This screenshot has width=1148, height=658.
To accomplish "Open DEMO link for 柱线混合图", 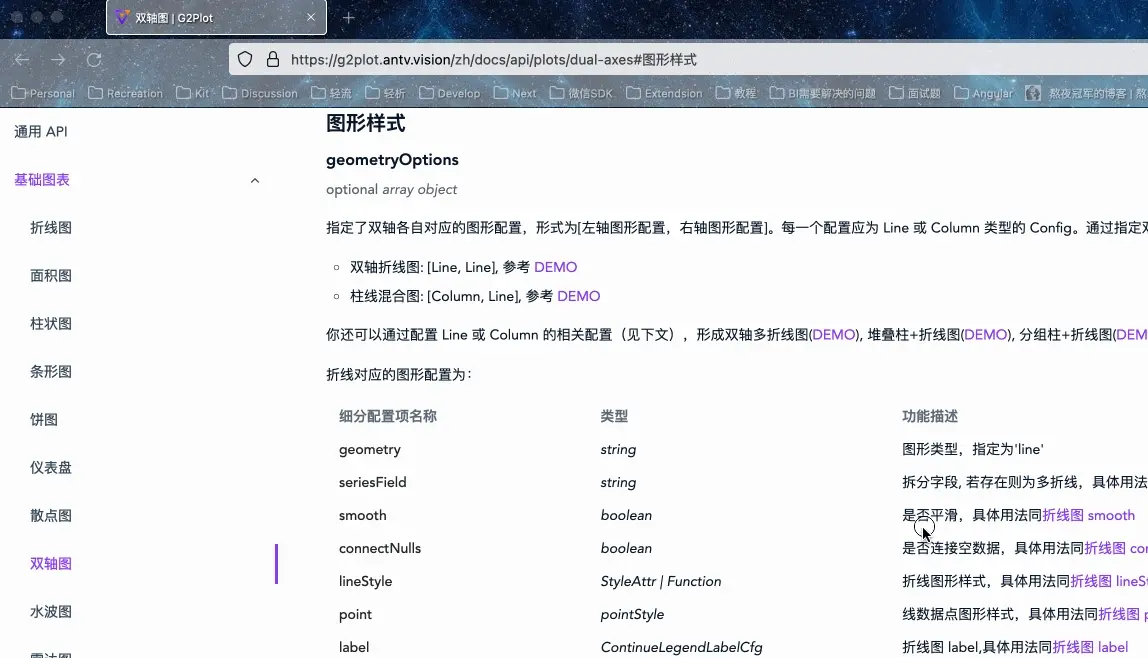I will (x=578, y=296).
